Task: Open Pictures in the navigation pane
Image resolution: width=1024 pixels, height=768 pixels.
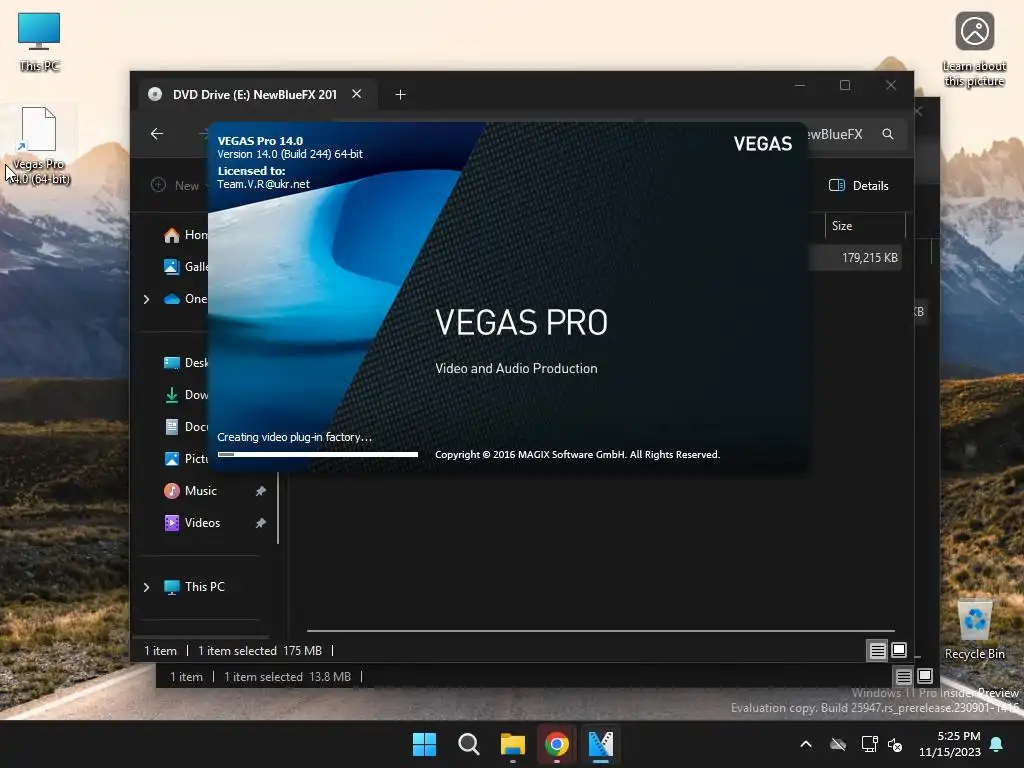Action: 185,458
